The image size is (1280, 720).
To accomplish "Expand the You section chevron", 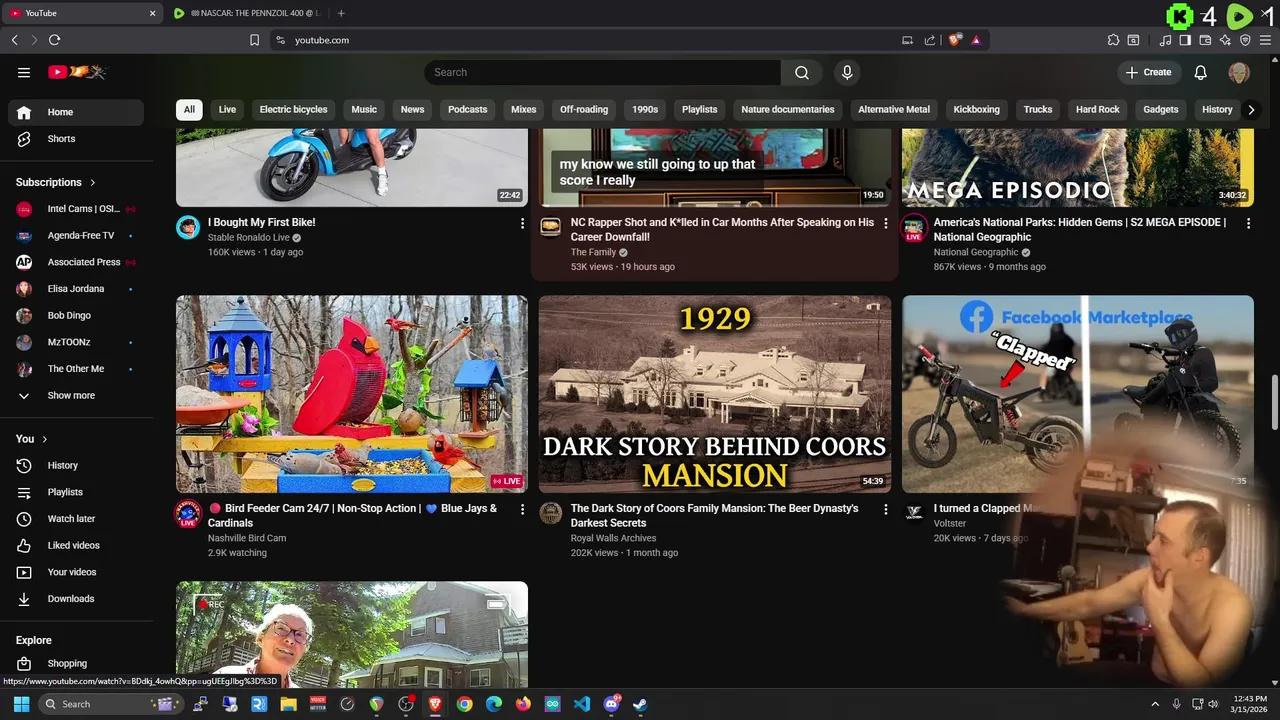I will click(x=44, y=439).
